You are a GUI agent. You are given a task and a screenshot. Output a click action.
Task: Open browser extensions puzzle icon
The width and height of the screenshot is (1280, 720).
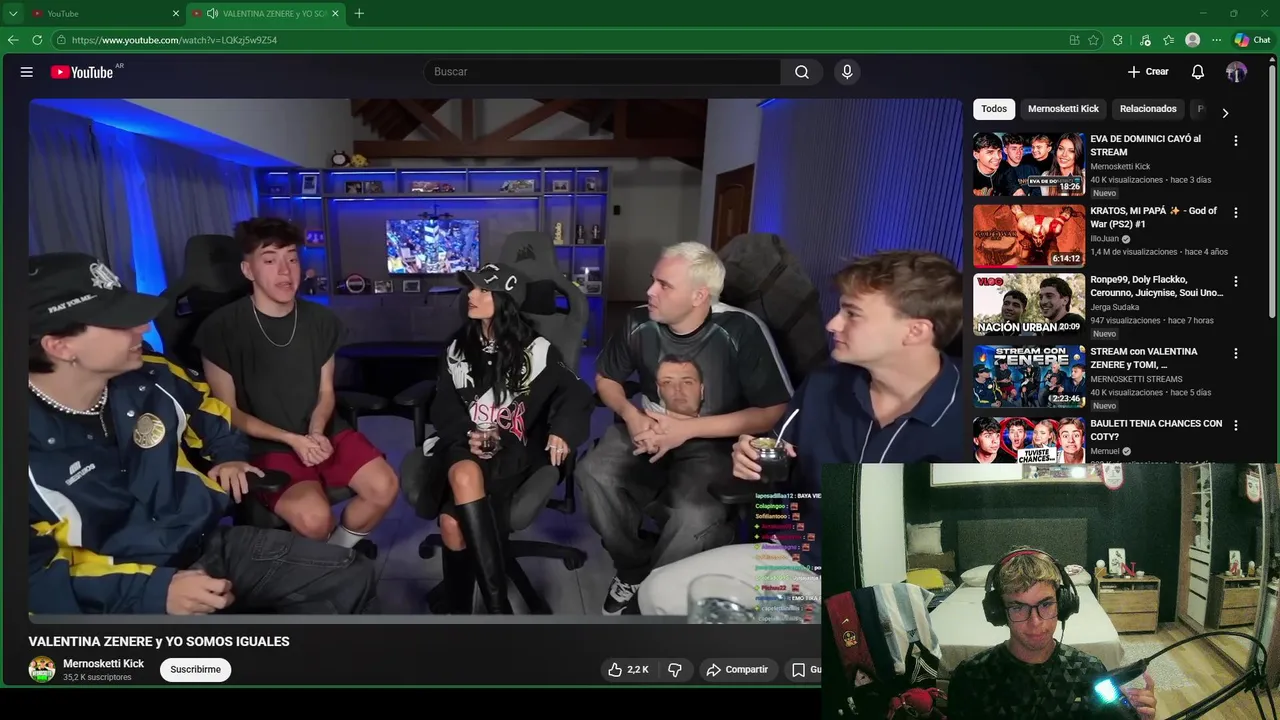[x=1118, y=40]
